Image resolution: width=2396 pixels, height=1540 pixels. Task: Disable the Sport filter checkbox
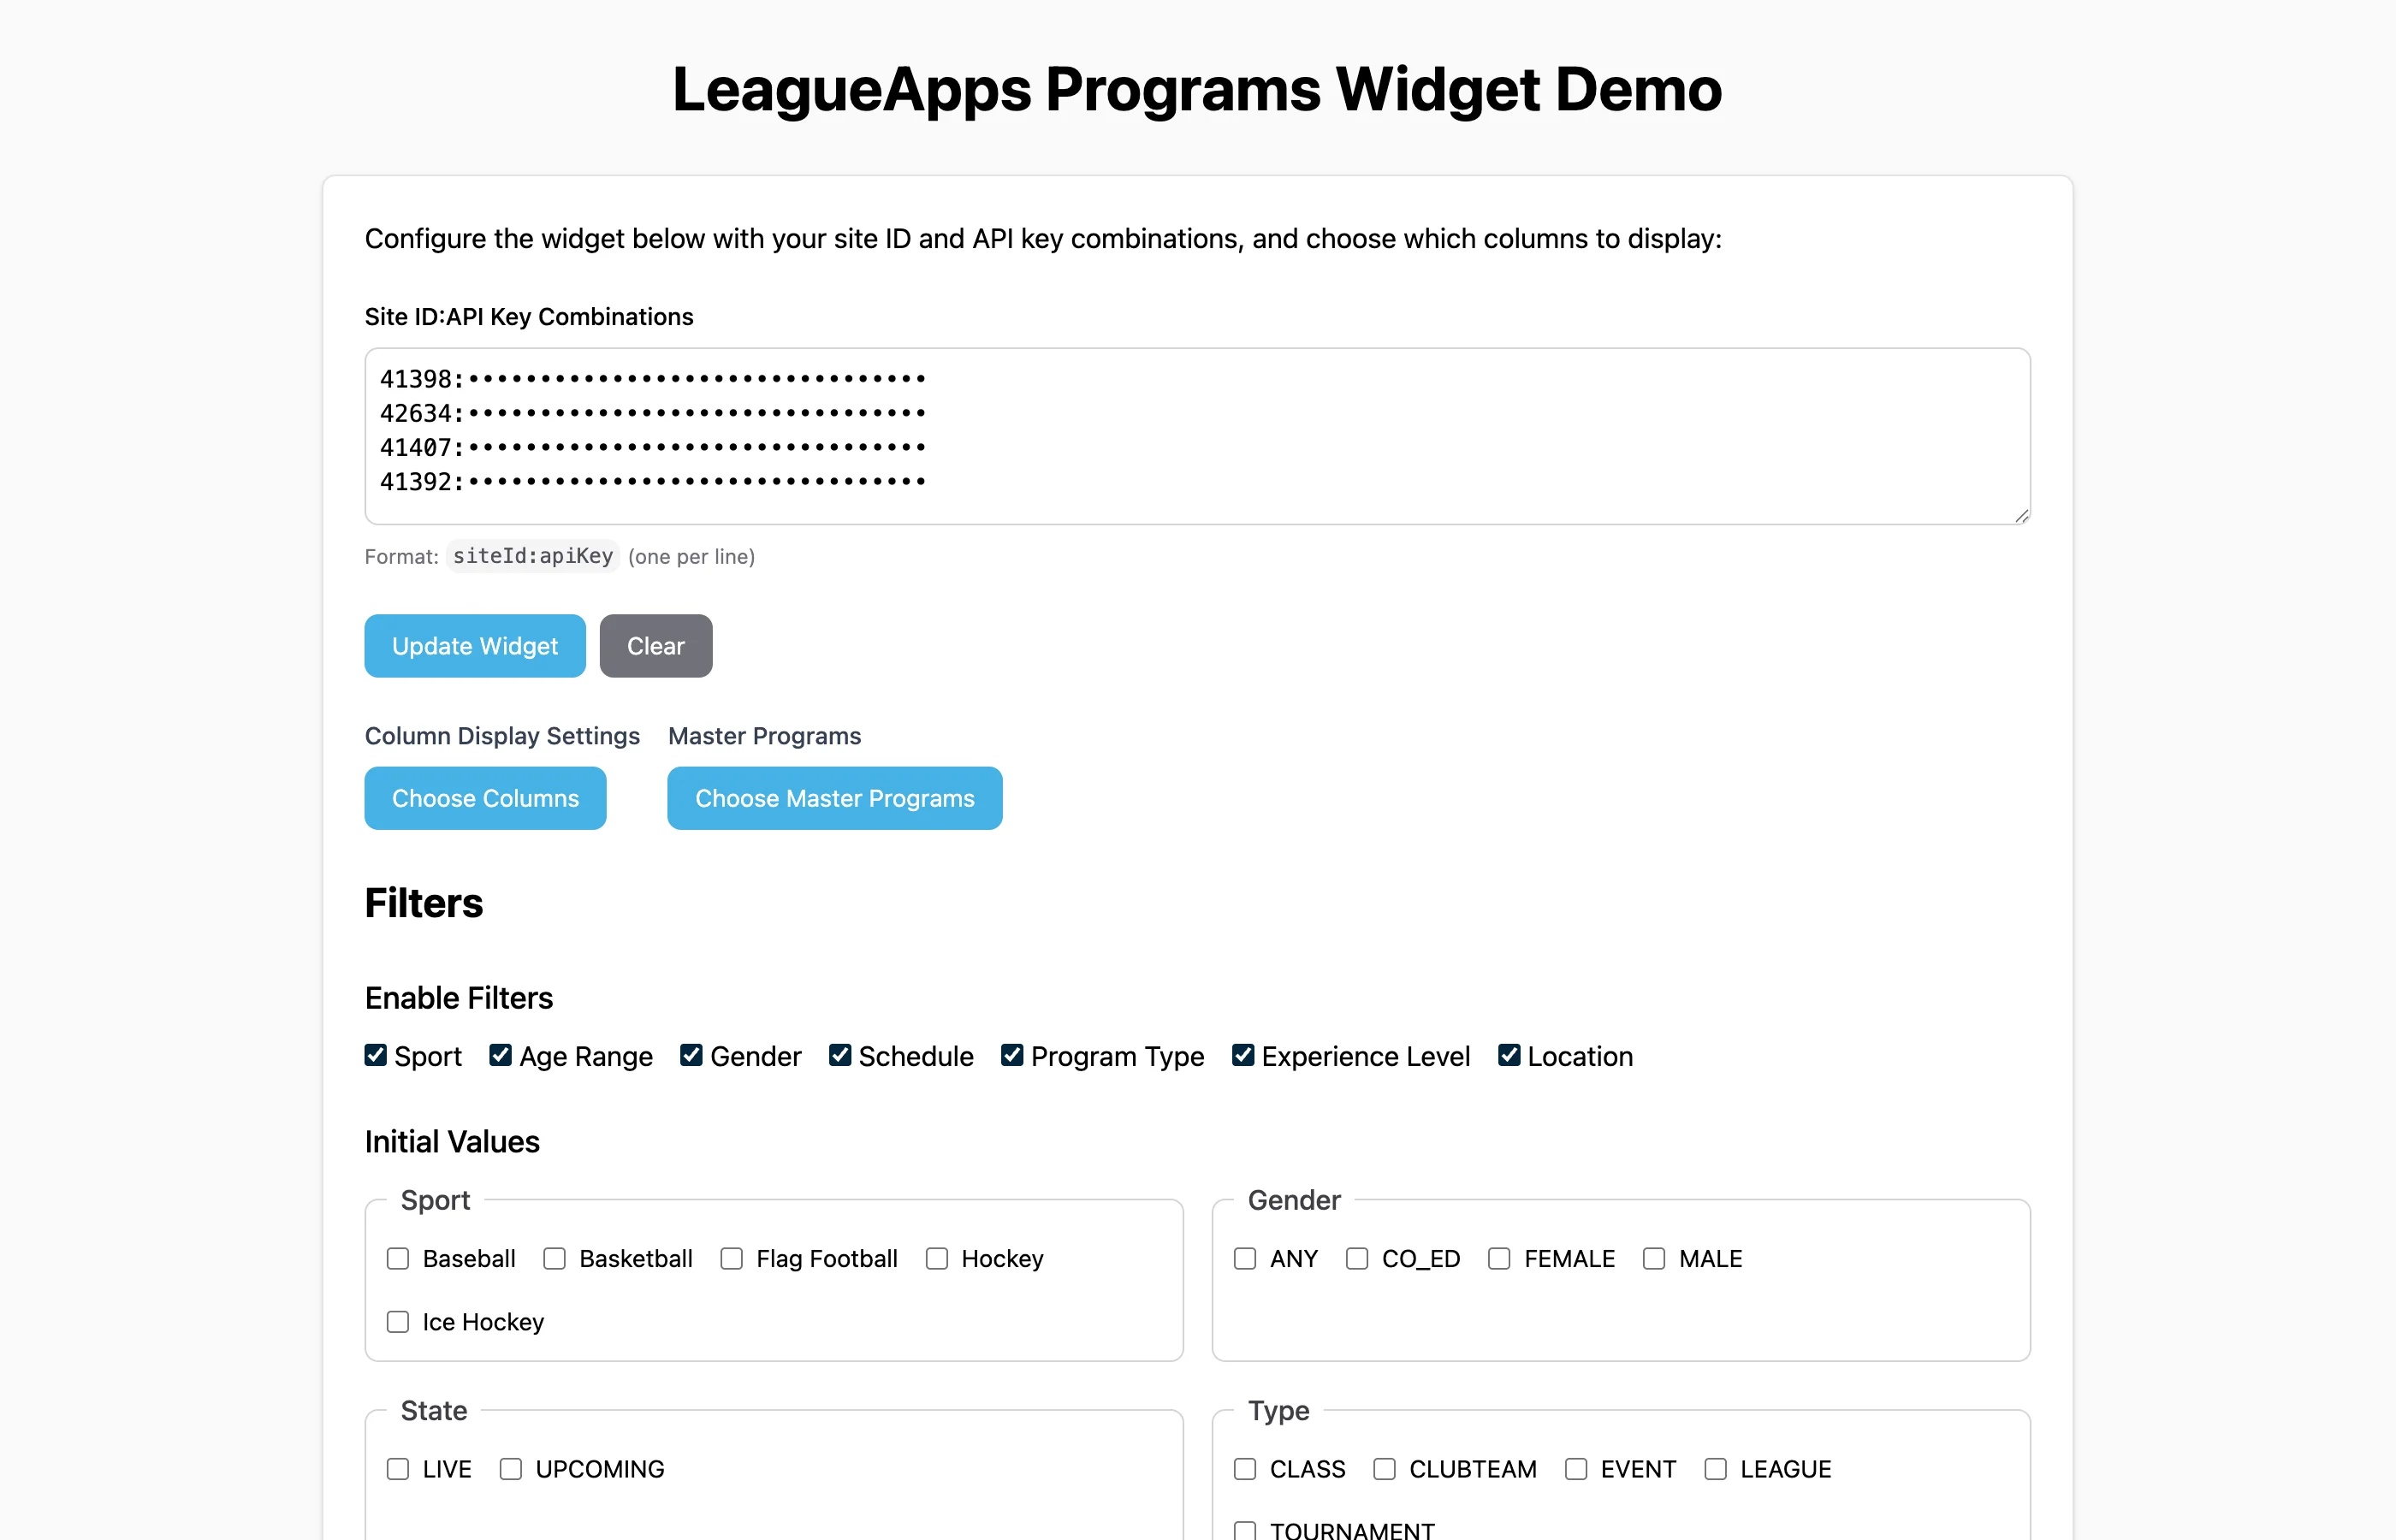(375, 1055)
